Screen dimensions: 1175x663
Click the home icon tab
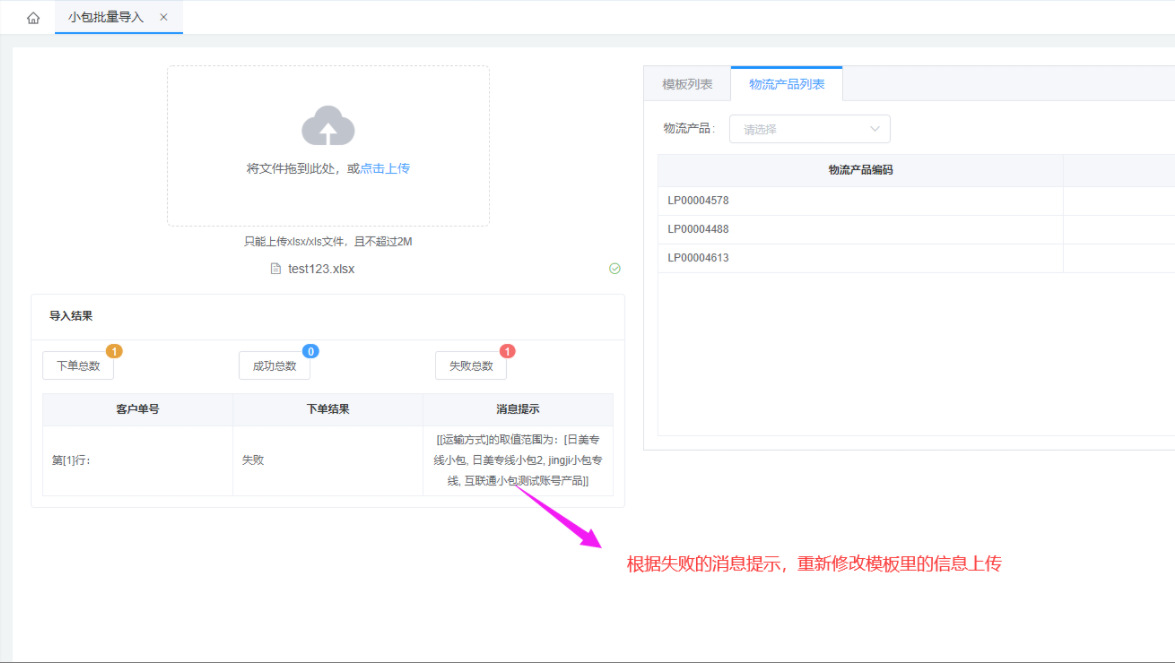coord(33,18)
